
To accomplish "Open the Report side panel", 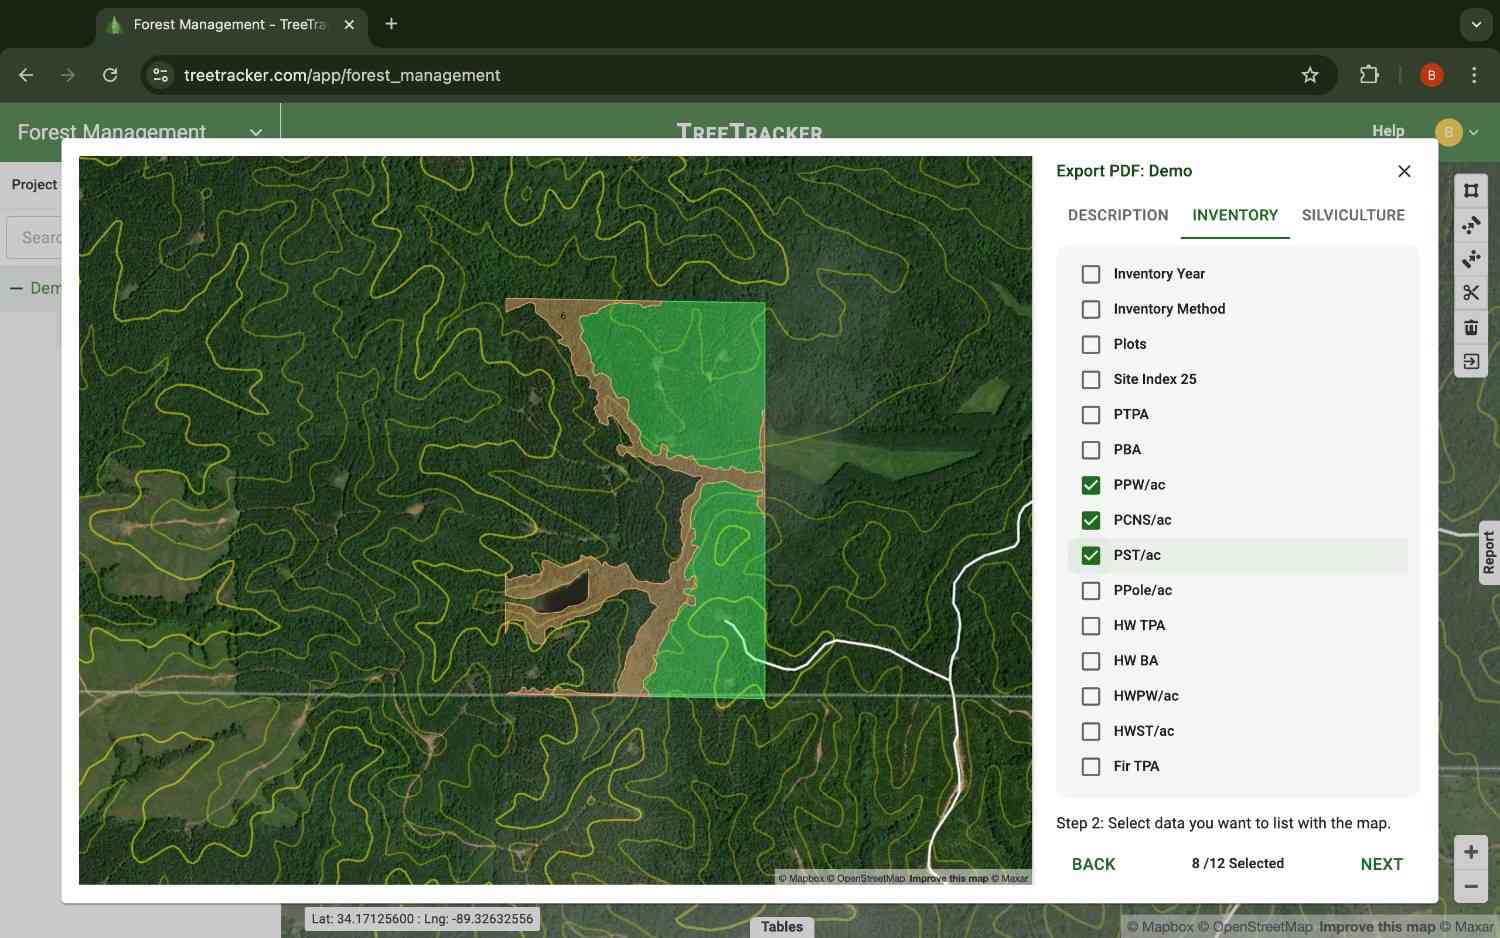I will pyautogui.click(x=1489, y=551).
